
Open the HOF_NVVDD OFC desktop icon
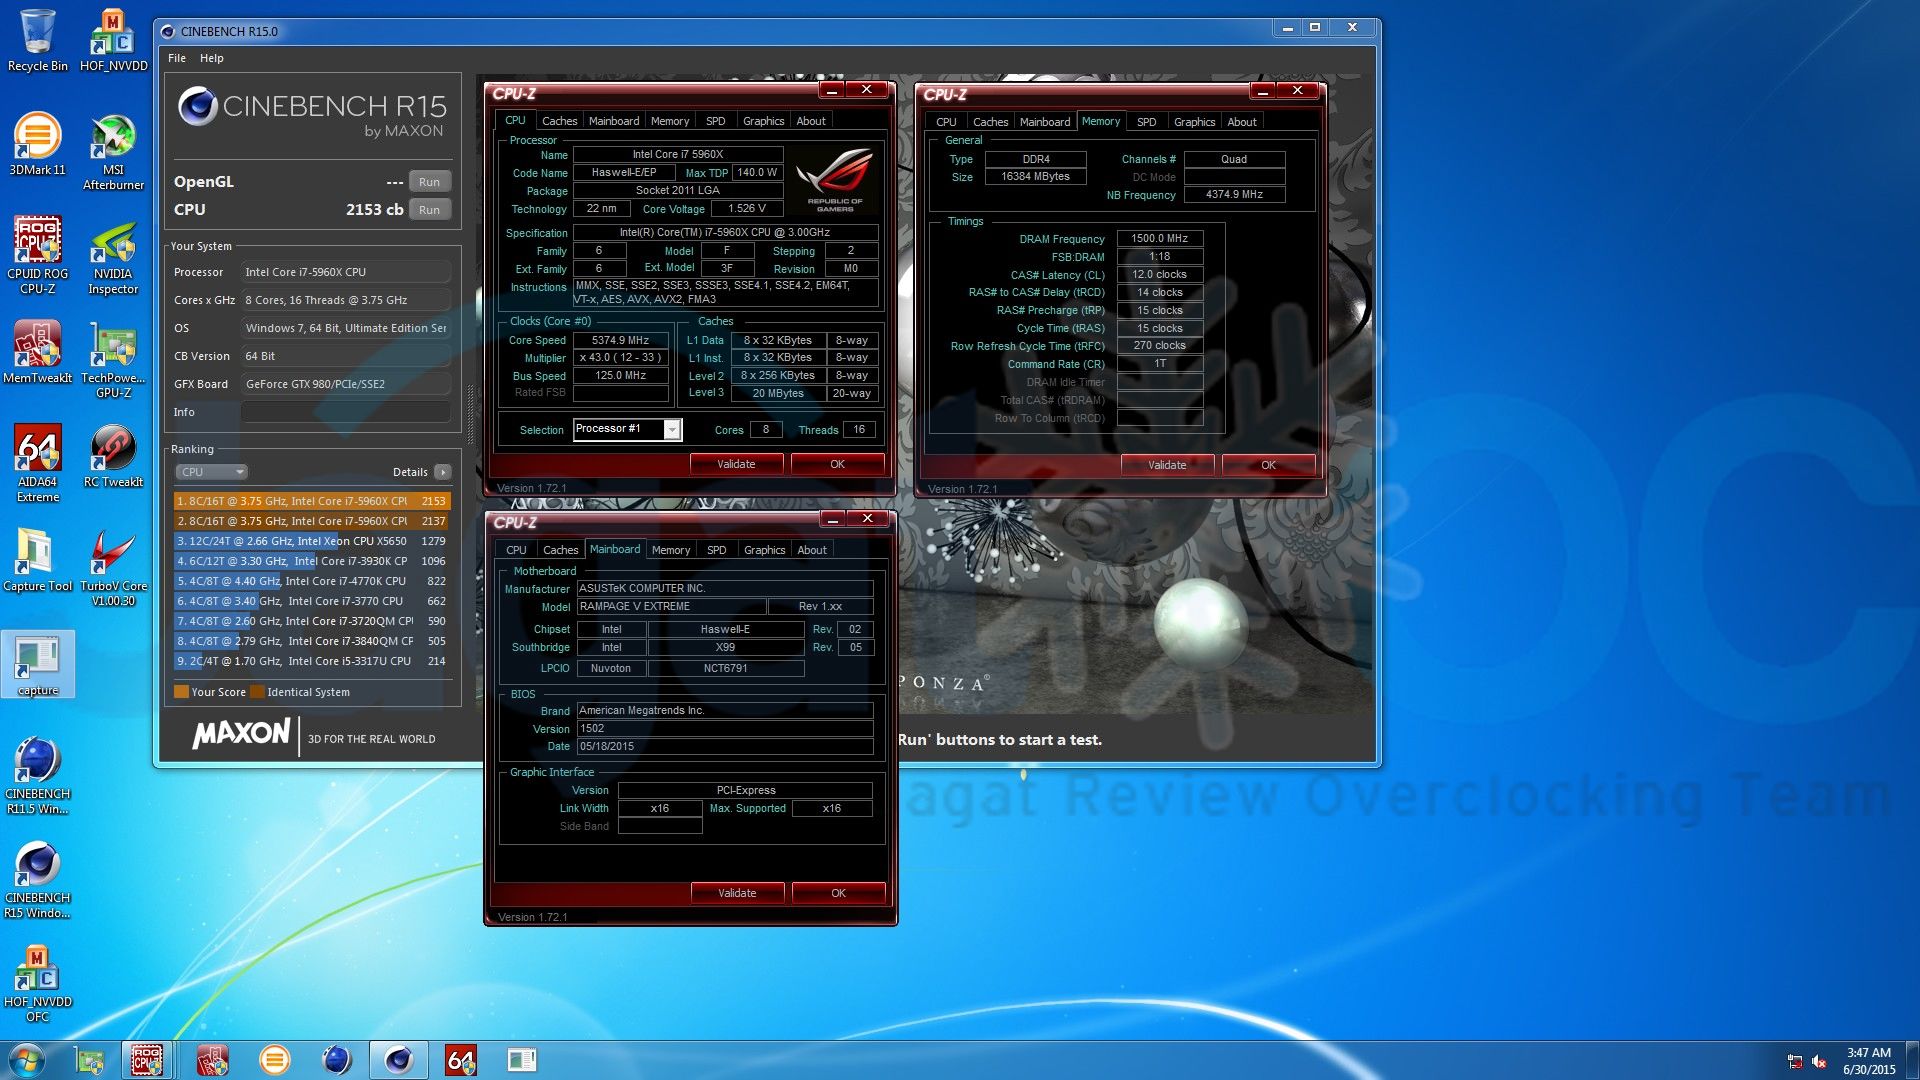[37, 984]
